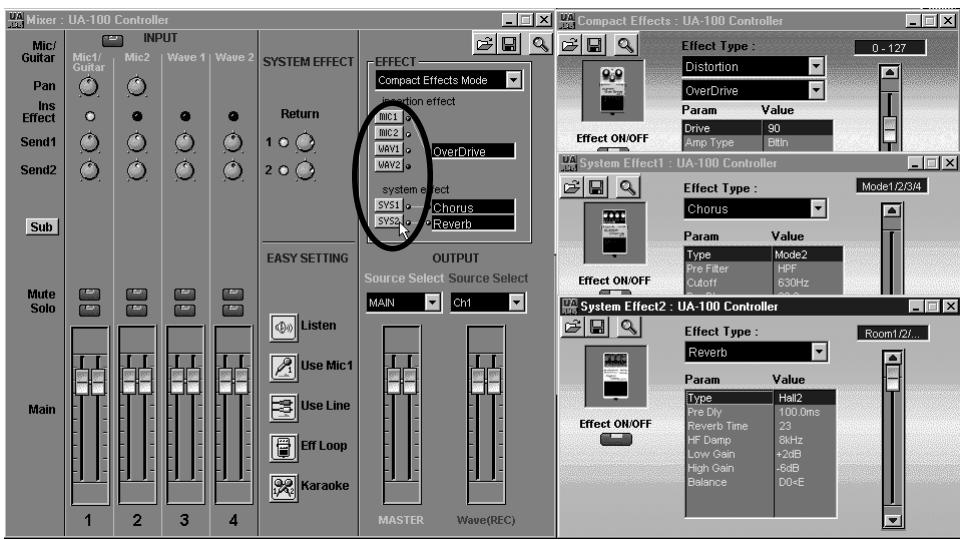This screenshot has height=540, width=962.
Task: Click the Distortion pedal image
Action: coord(612,90)
